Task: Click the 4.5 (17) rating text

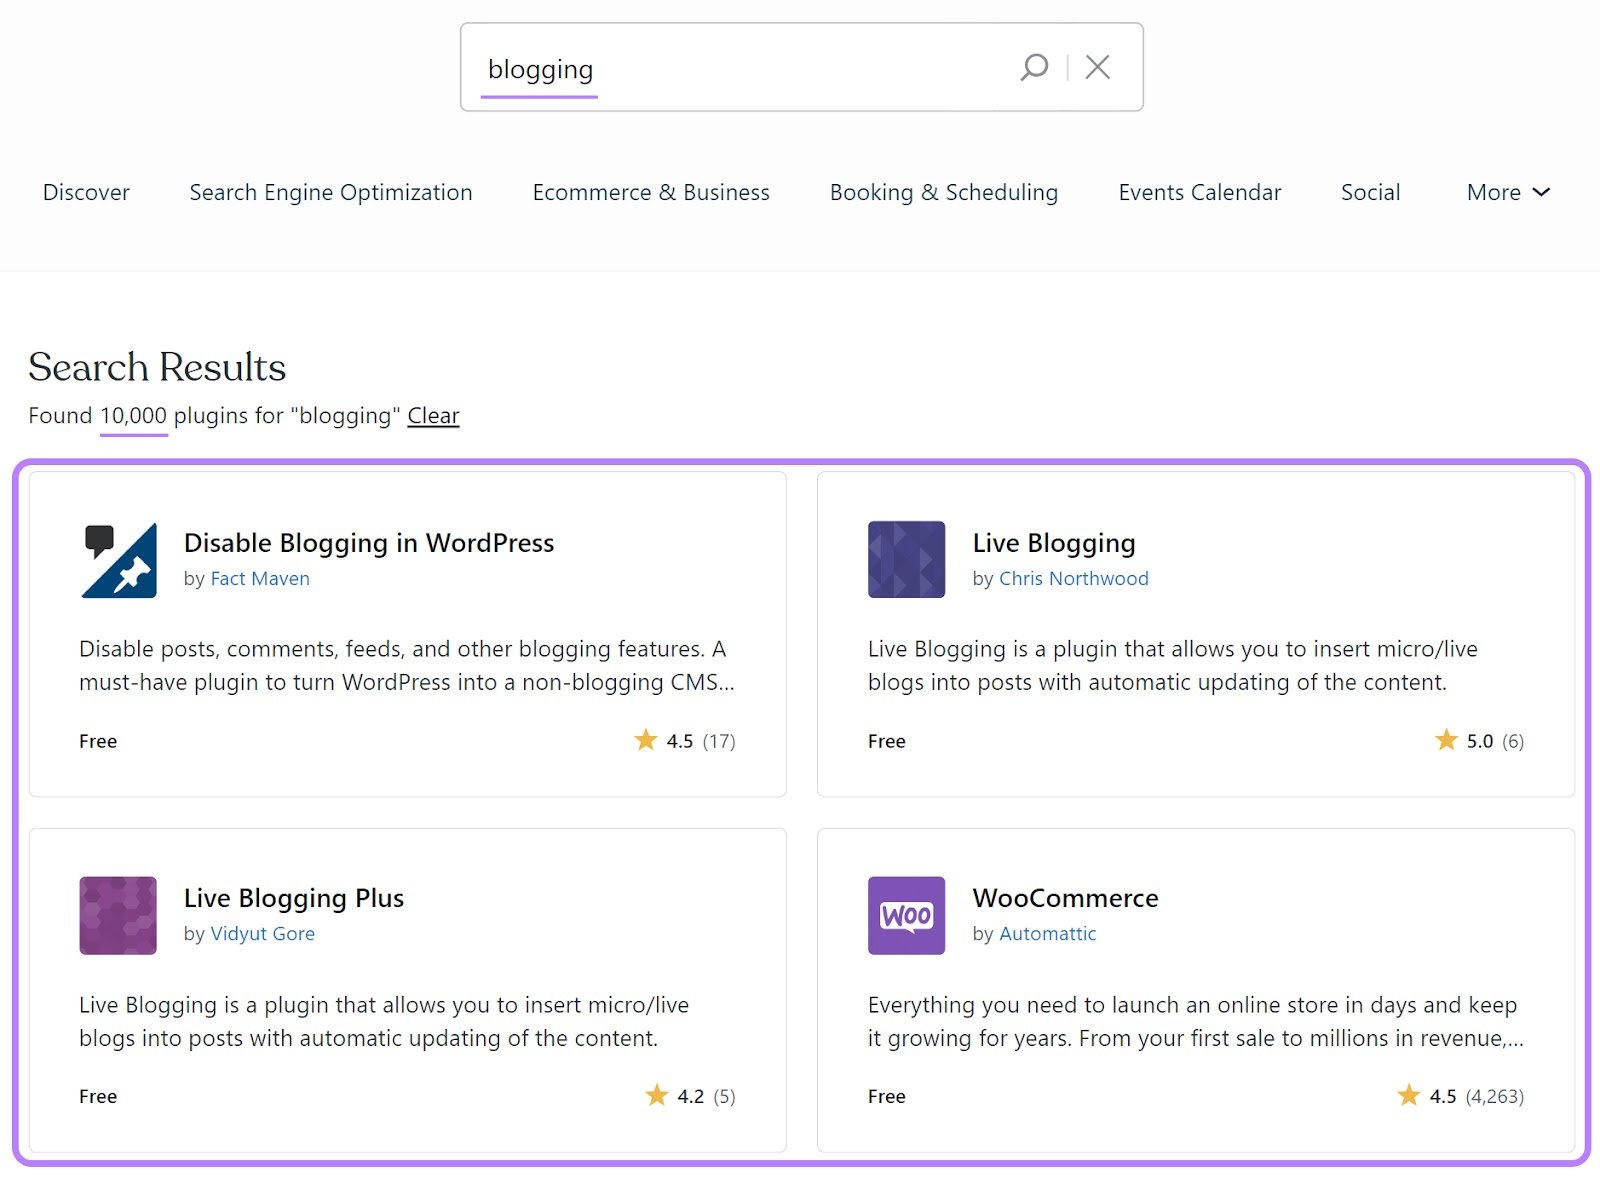Action: pyautogui.click(x=701, y=741)
